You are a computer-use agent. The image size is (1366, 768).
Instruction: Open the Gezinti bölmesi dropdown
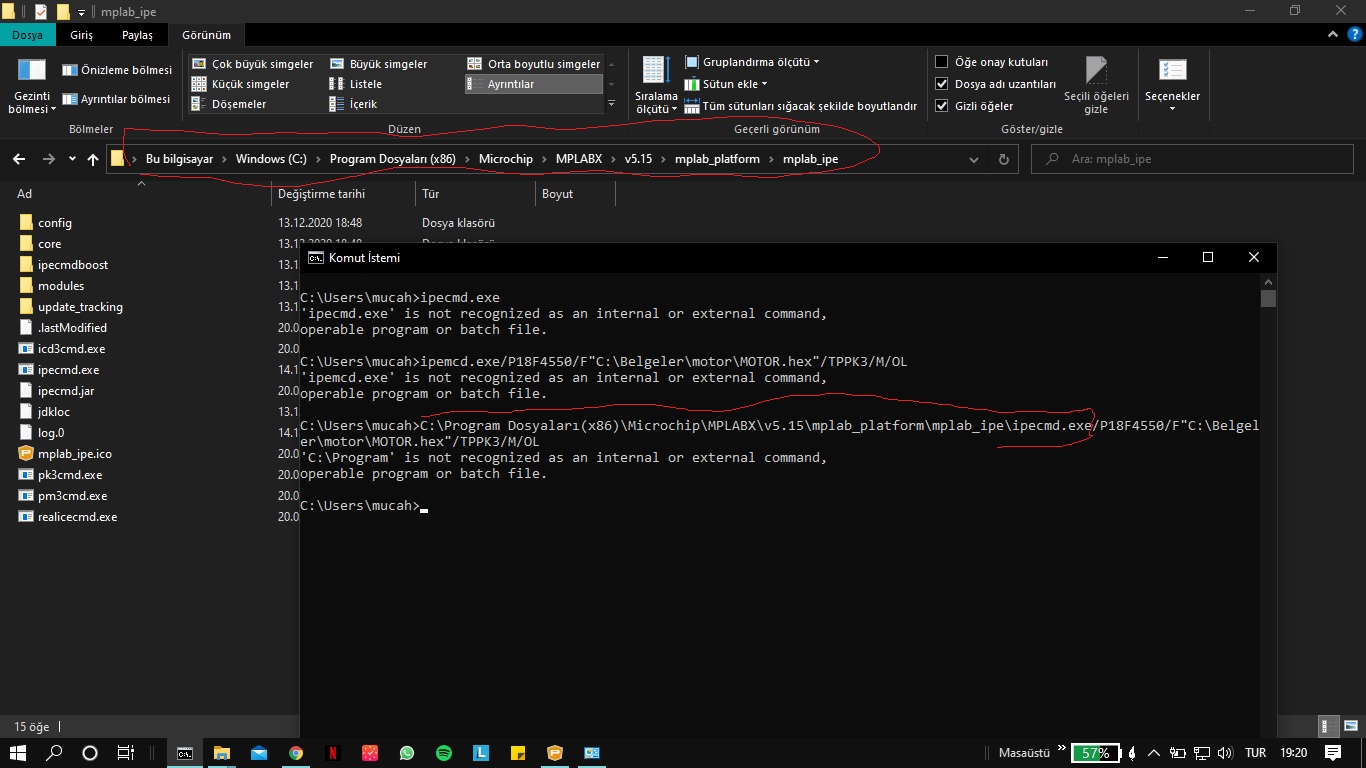32,86
